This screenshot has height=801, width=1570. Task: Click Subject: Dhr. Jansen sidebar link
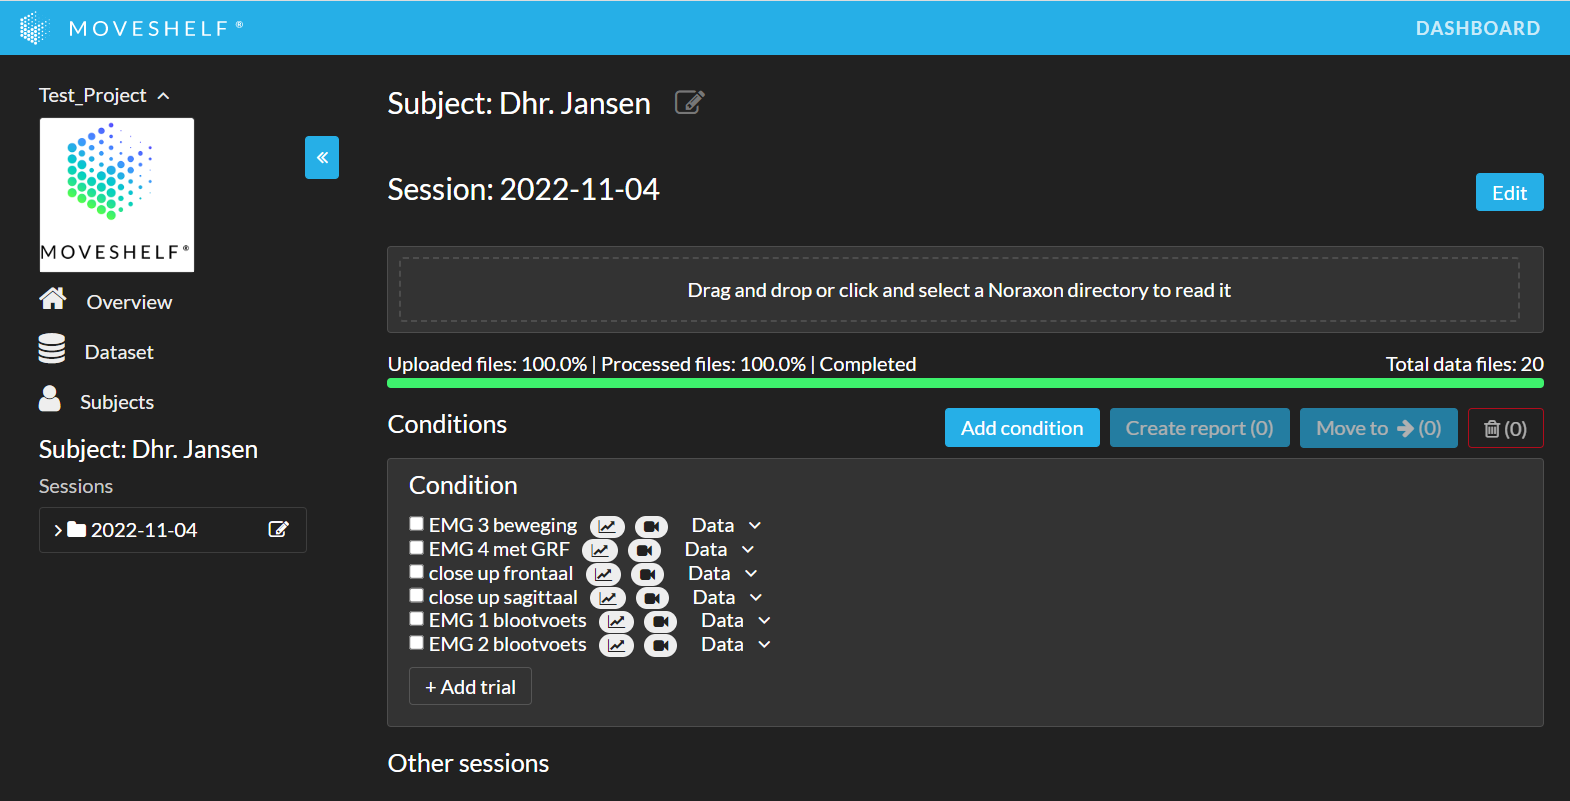point(148,449)
